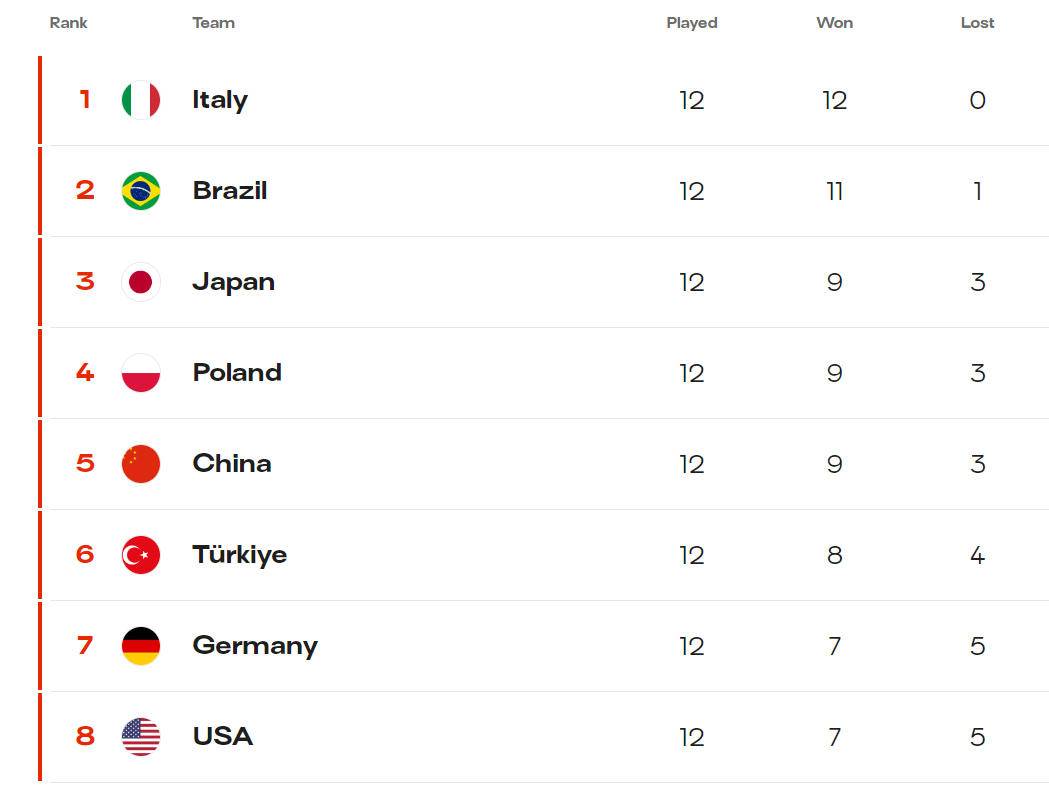Click the Türkiye flag icon
This screenshot has height=787, width=1049.
(140, 555)
